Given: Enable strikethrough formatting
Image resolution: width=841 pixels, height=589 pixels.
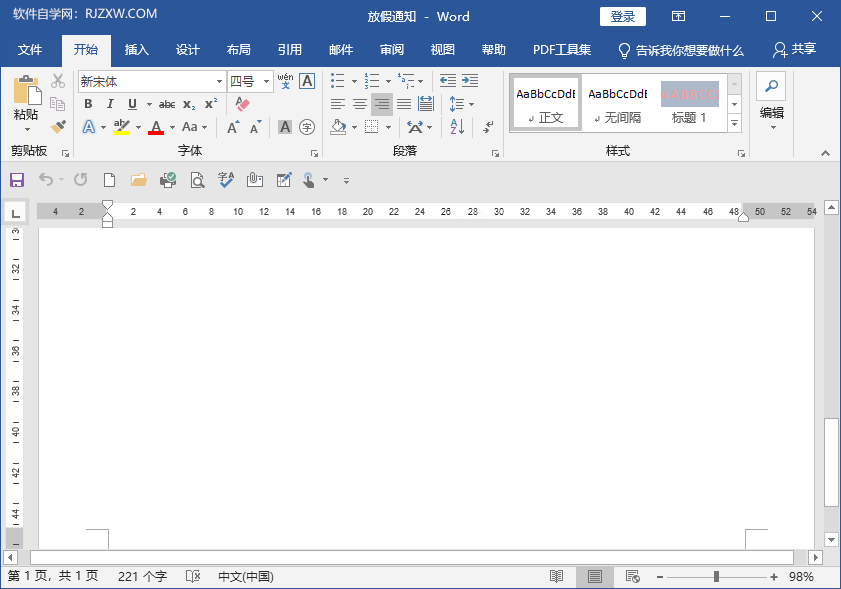Looking at the screenshot, I should pyautogui.click(x=167, y=103).
